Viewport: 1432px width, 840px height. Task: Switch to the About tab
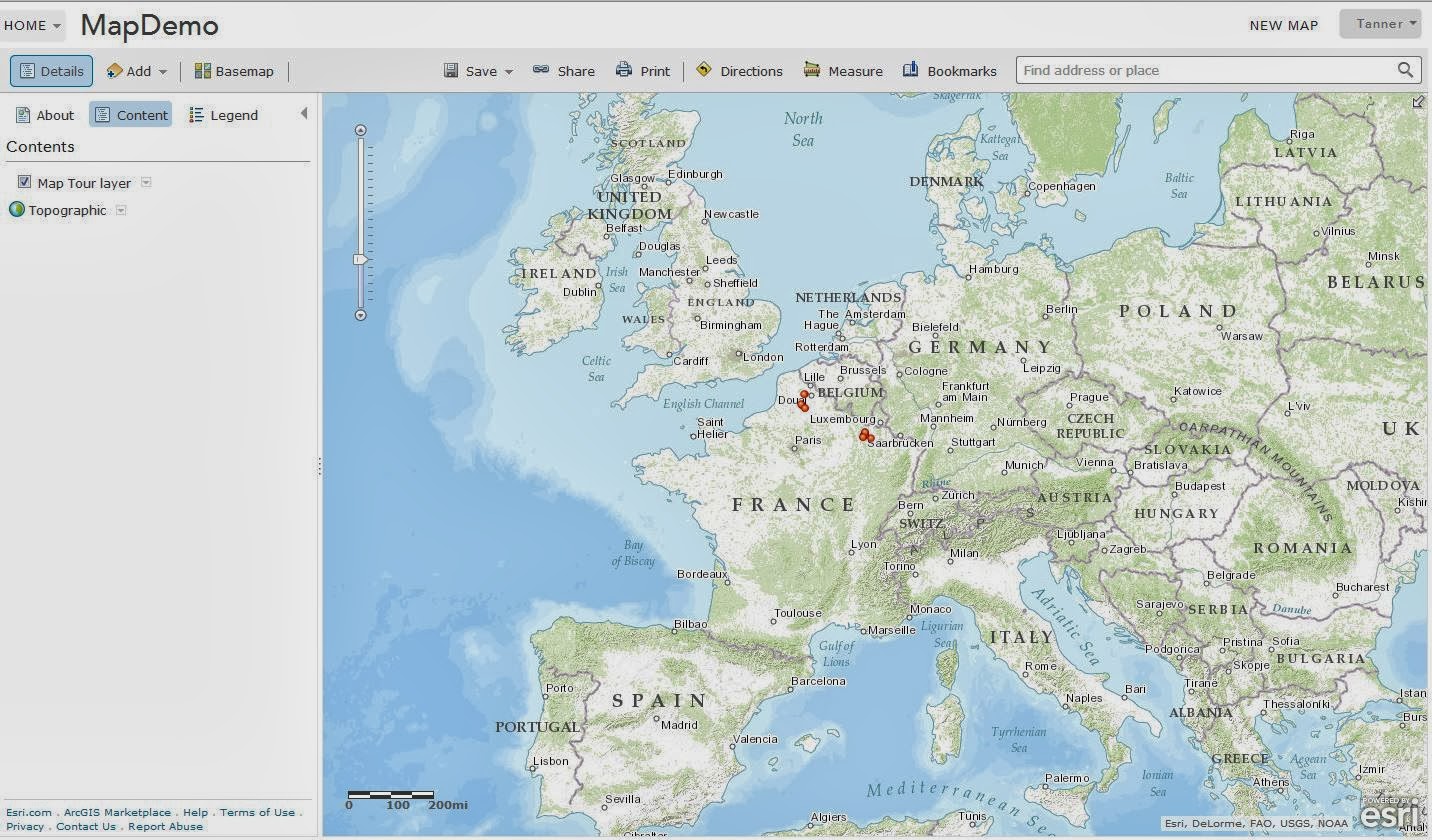click(45, 115)
